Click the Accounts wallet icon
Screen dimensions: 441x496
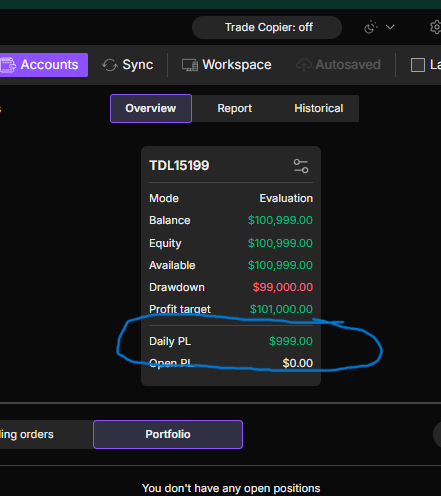point(8,65)
